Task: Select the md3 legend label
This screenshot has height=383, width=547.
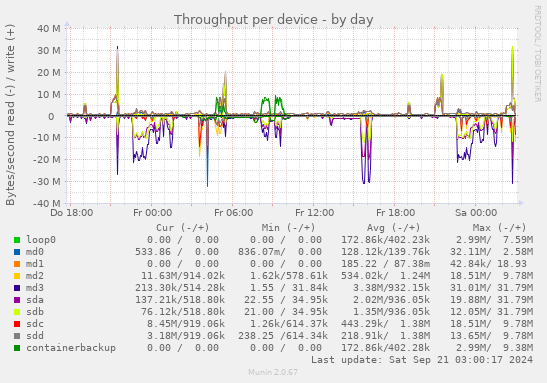Action: (x=35, y=288)
